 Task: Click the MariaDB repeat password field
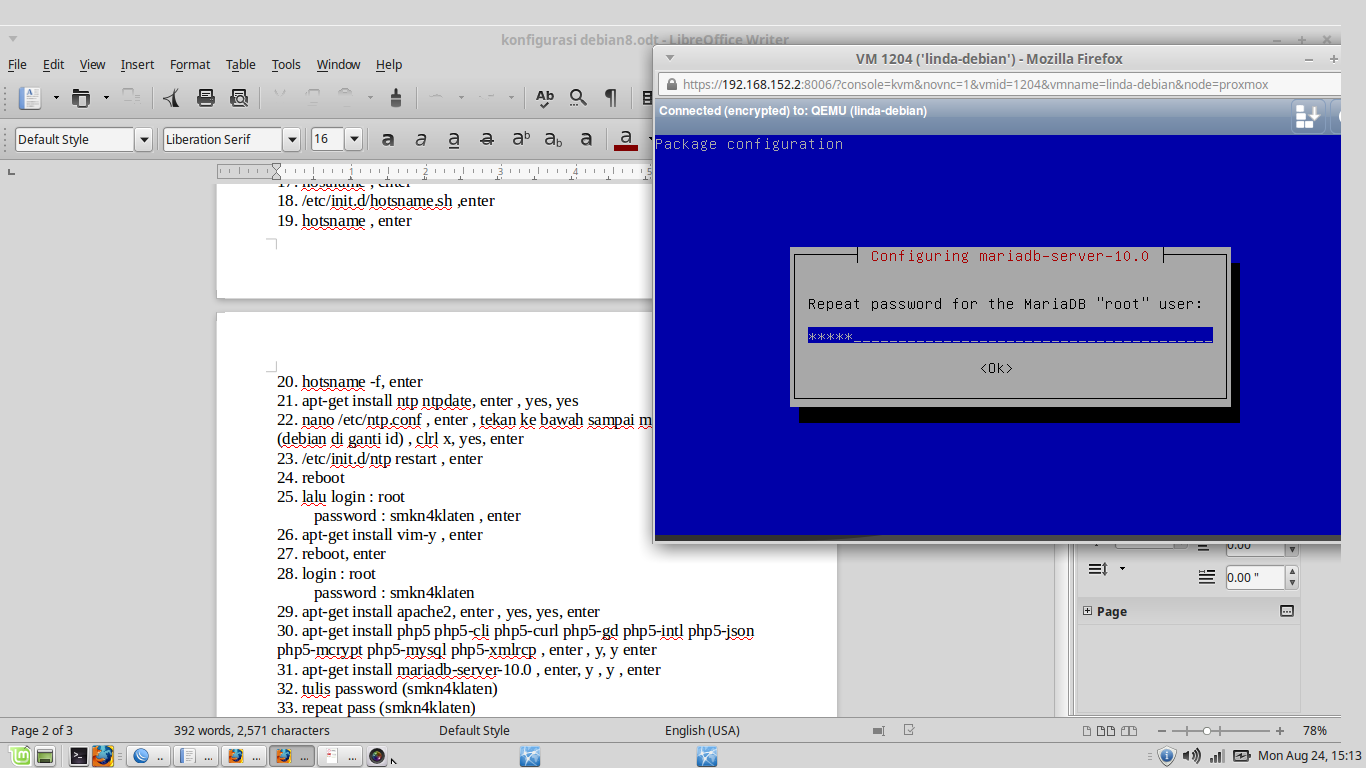pyautogui.click(x=1010, y=336)
